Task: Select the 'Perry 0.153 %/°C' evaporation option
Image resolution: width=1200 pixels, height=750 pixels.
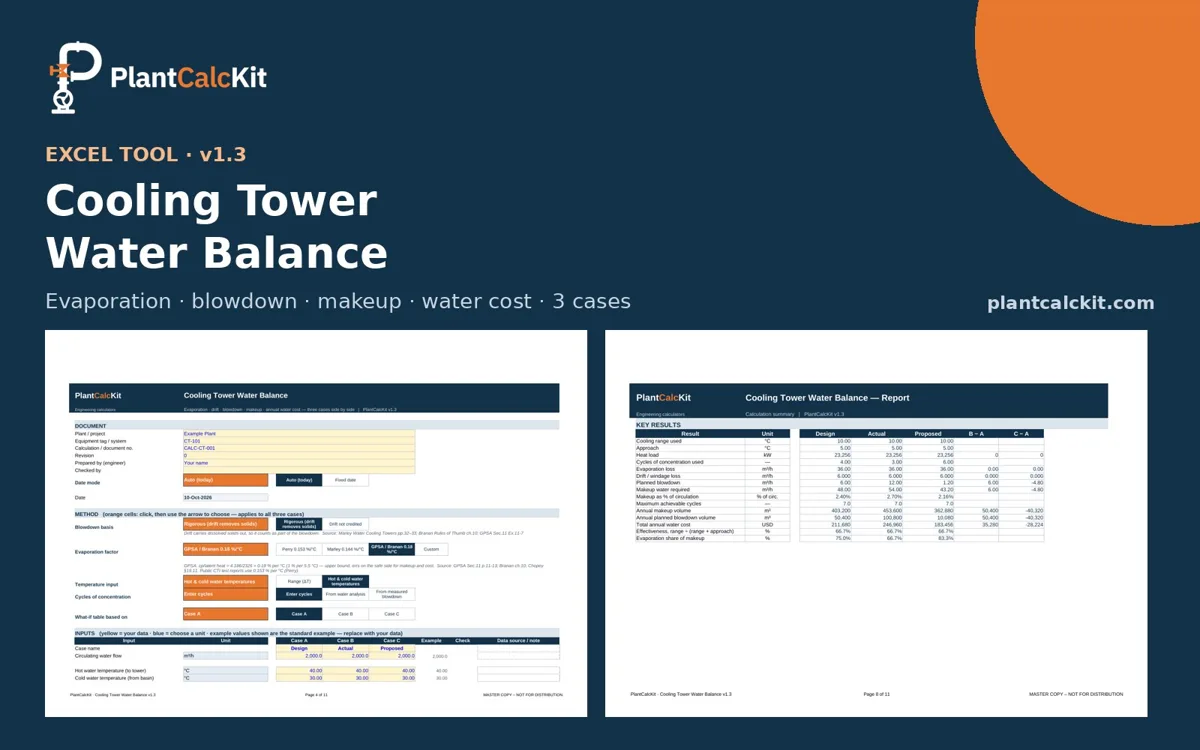Action: (299, 549)
